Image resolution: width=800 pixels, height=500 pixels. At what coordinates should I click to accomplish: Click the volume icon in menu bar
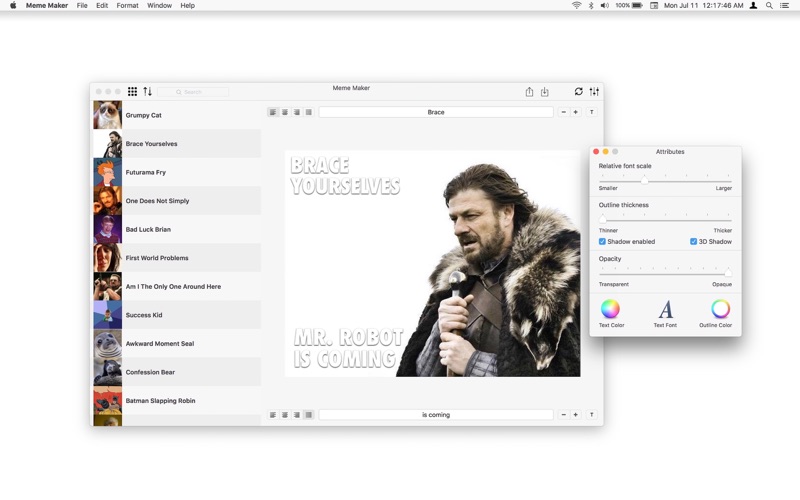605,6
